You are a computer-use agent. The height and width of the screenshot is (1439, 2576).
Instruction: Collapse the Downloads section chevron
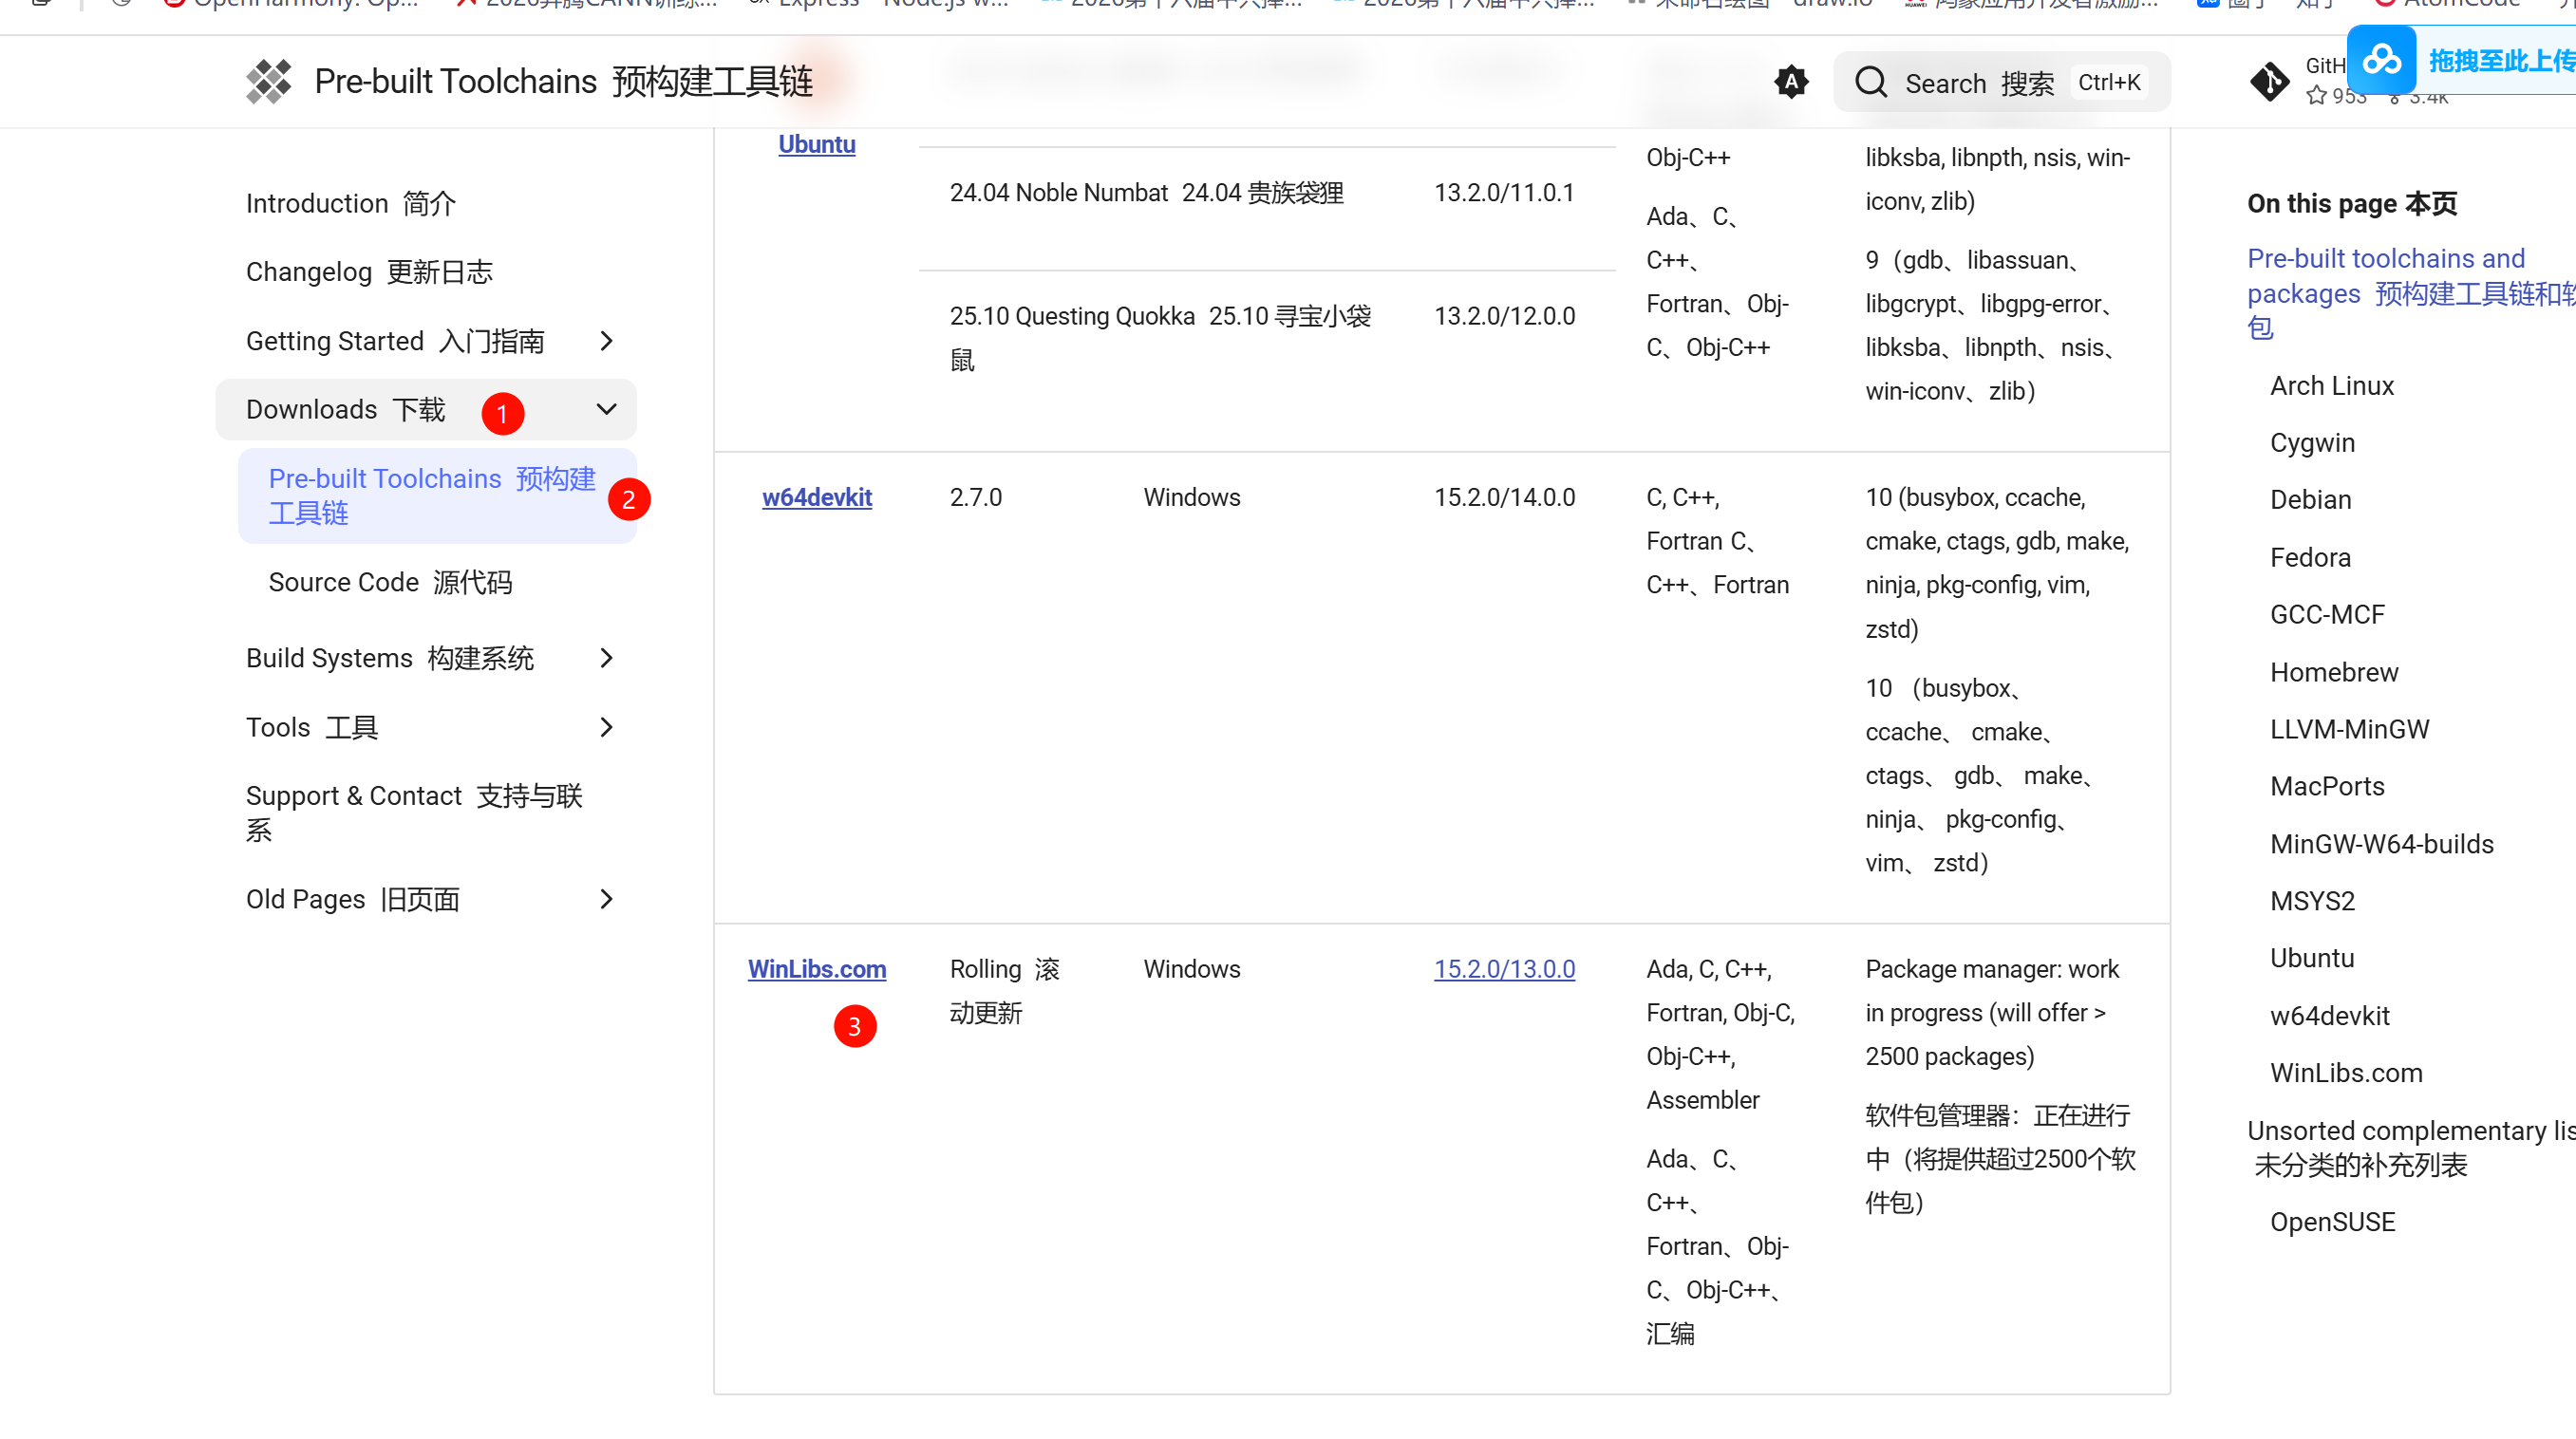[x=606, y=409]
